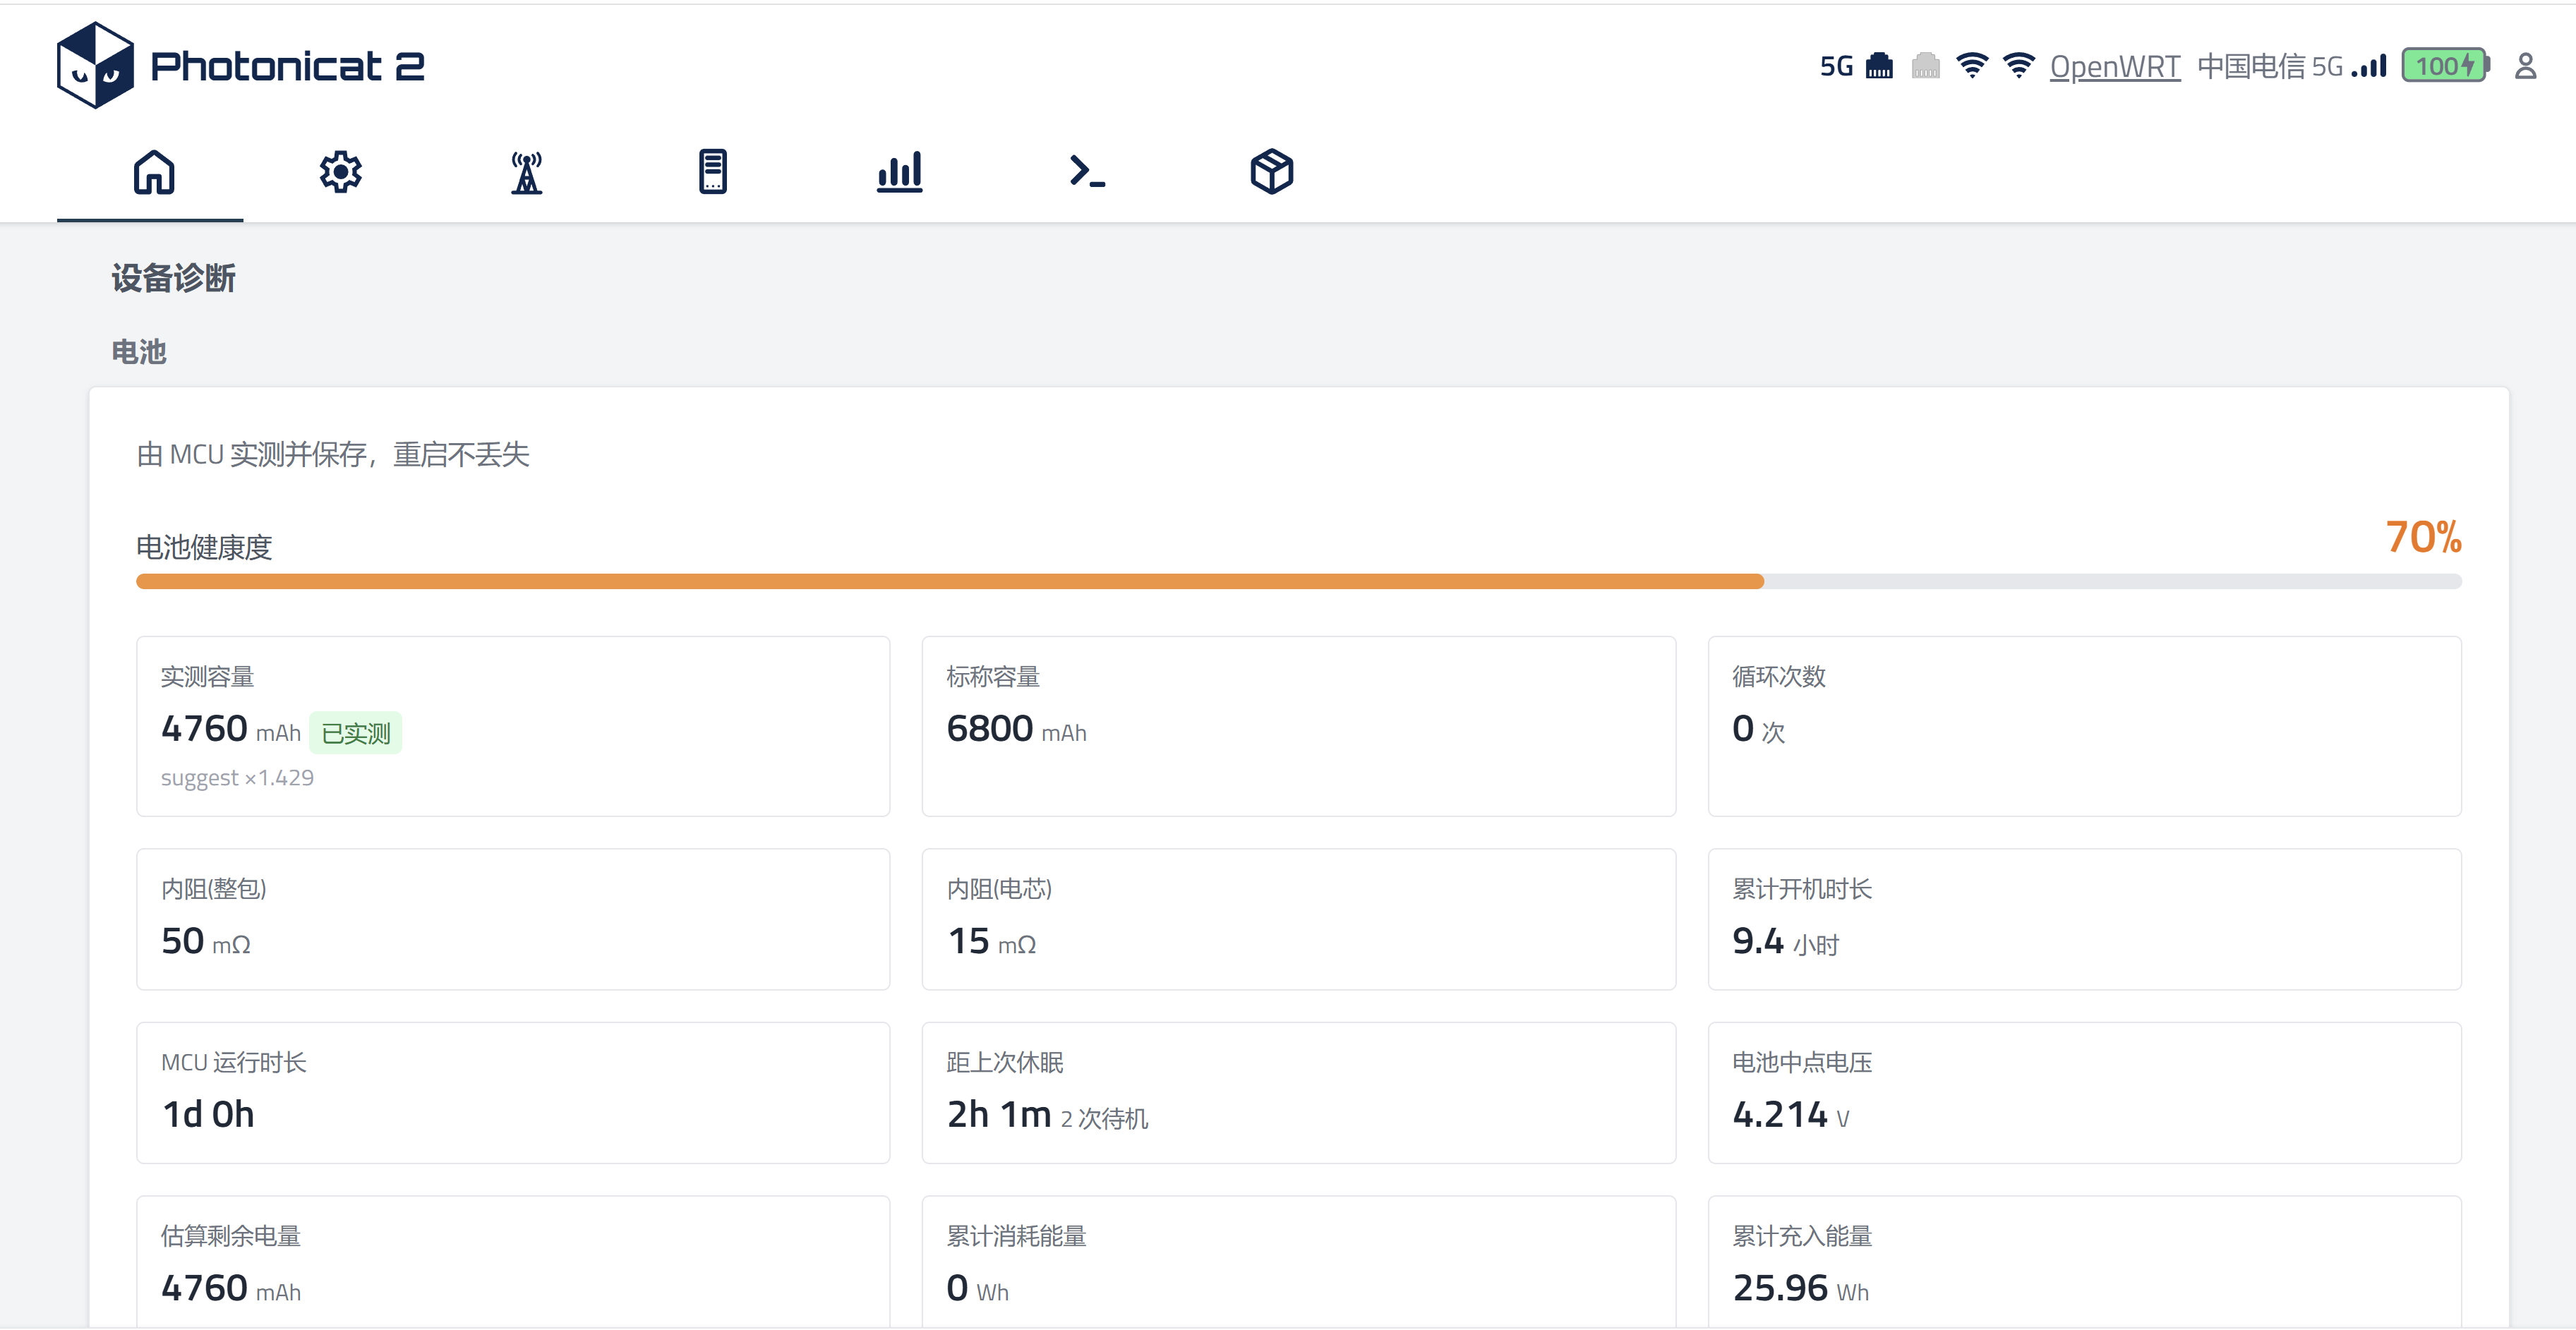Click the 累计消耗能量 0 Wh value

[977, 1288]
